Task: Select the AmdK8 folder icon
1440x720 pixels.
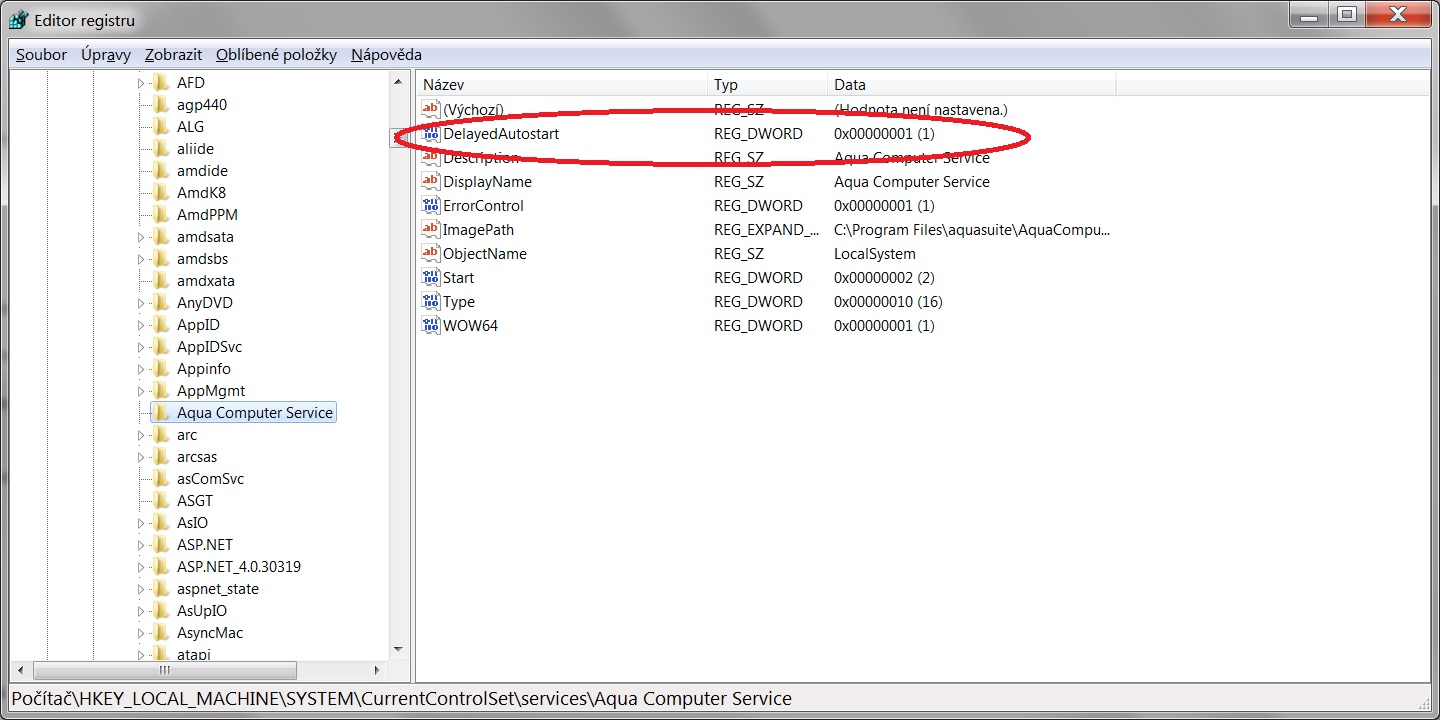Action: (x=161, y=193)
